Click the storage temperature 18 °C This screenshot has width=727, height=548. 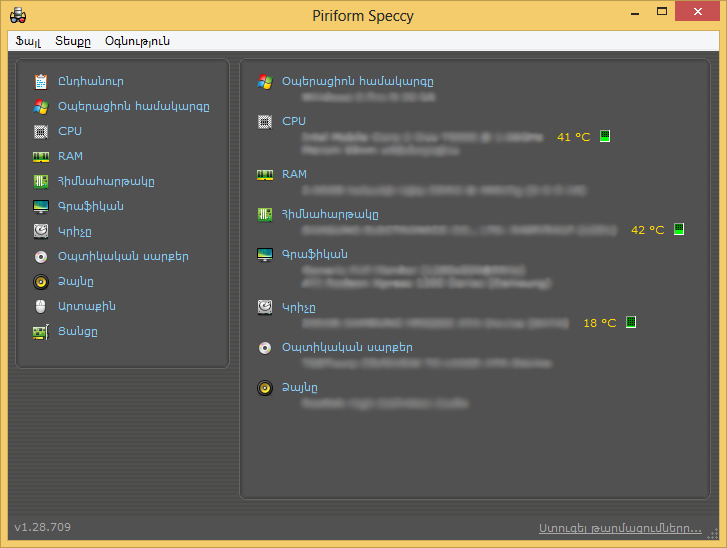[599, 323]
